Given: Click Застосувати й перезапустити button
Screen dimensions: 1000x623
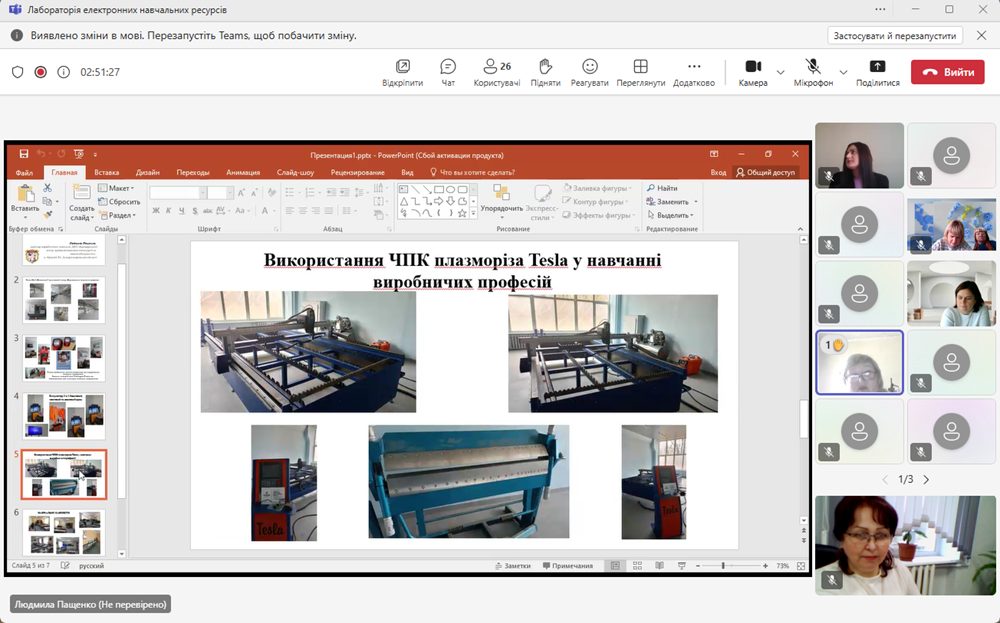Looking at the screenshot, I should [895, 35].
